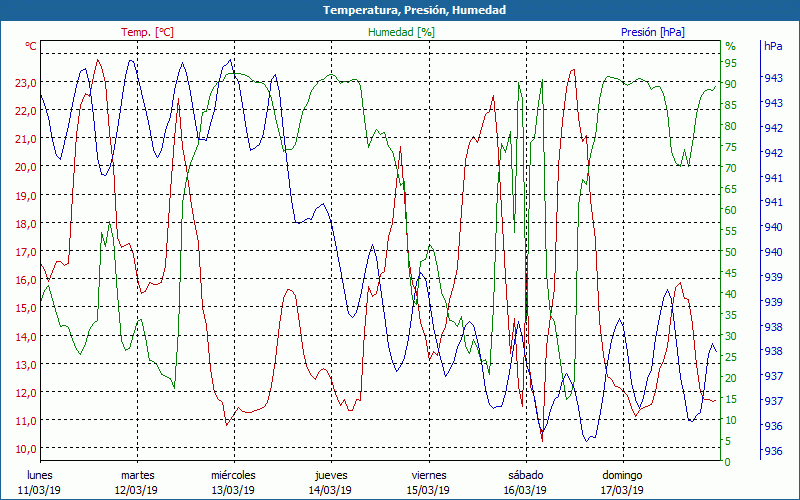This screenshot has width=800, height=500.
Task: Click the "11,0" temperature axis value
Action: [27, 420]
